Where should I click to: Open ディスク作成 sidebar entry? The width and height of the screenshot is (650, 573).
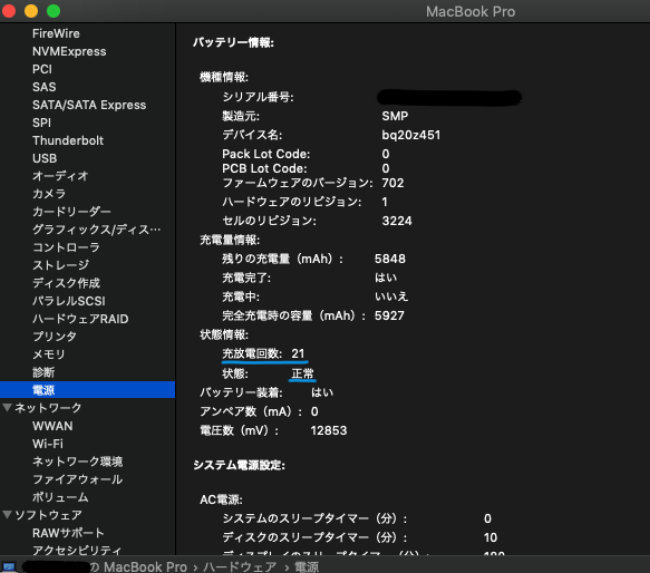coord(66,283)
